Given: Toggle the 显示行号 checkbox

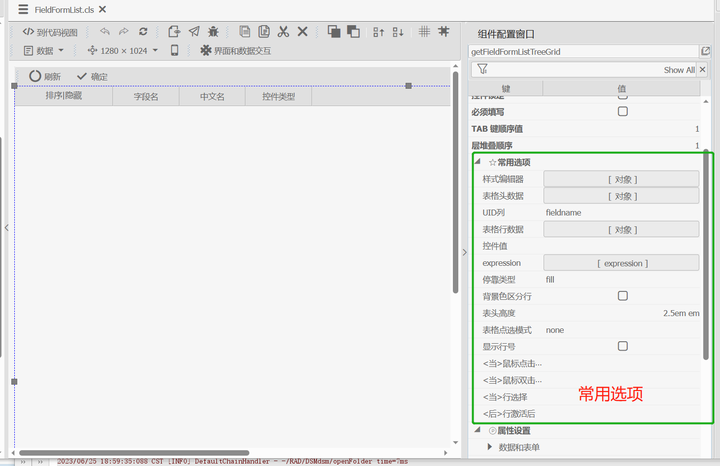Looking at the screenshot, I should click(623, 346).
